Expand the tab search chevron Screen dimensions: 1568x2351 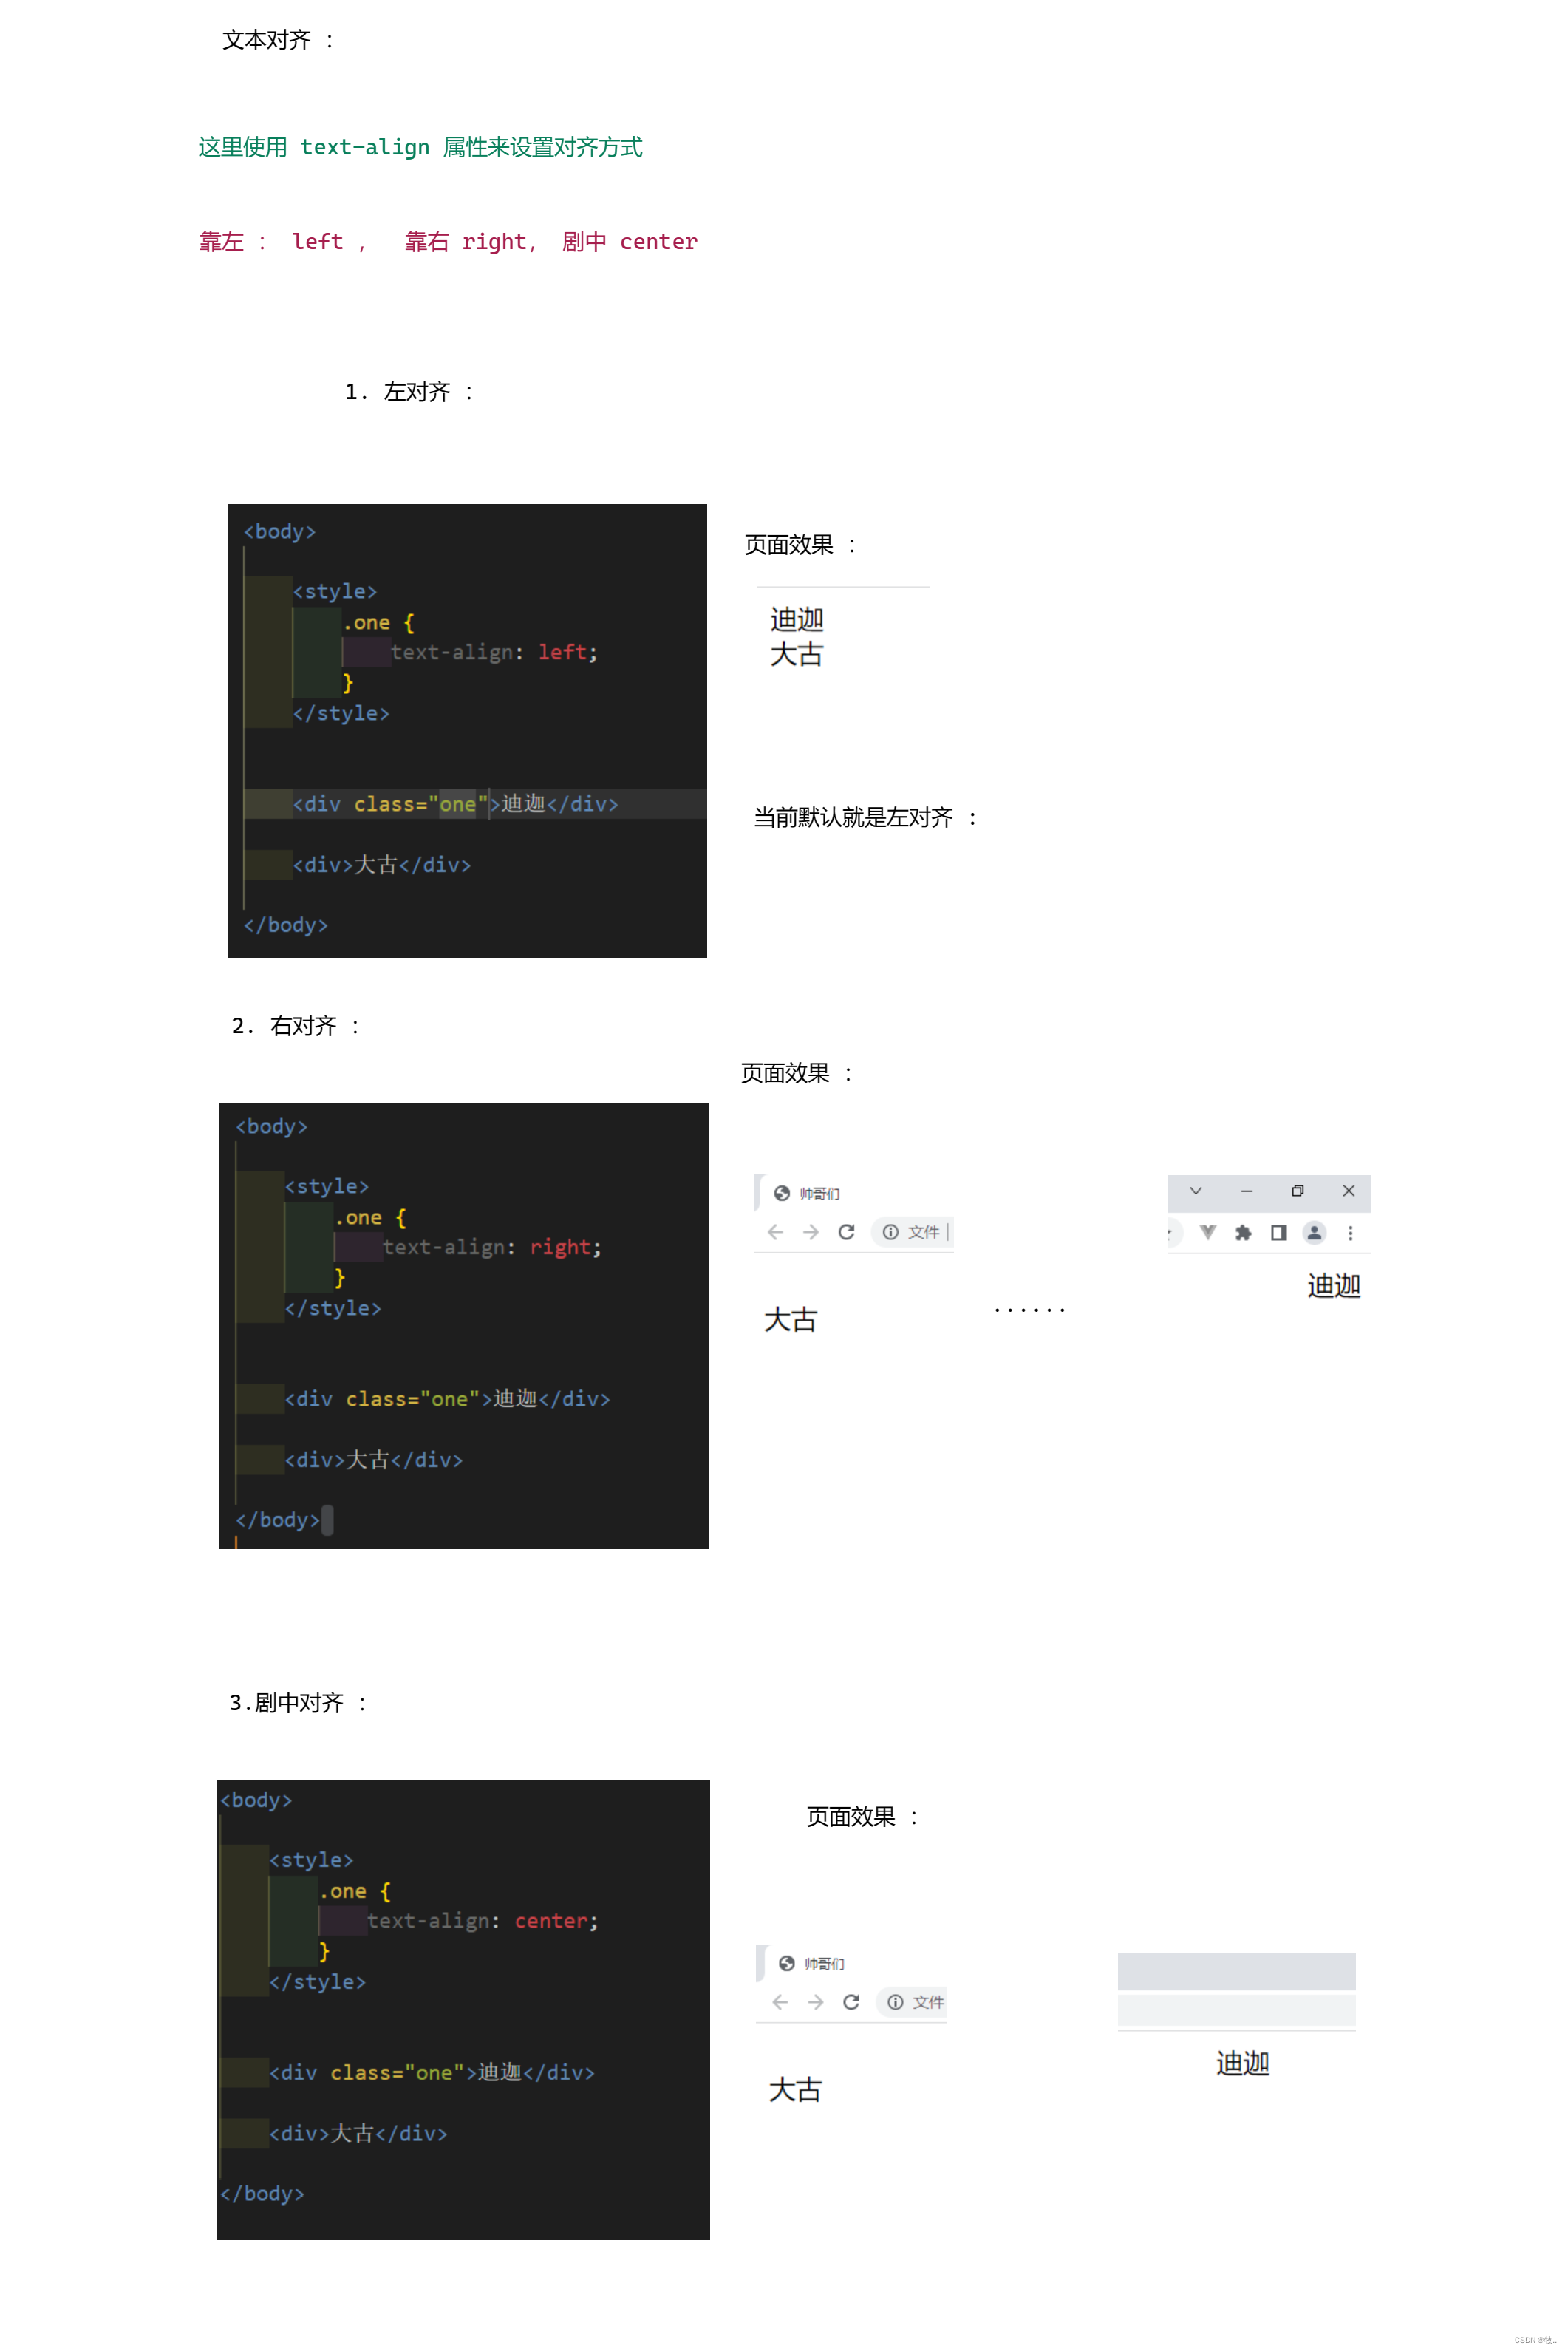coord(1195,1191)
